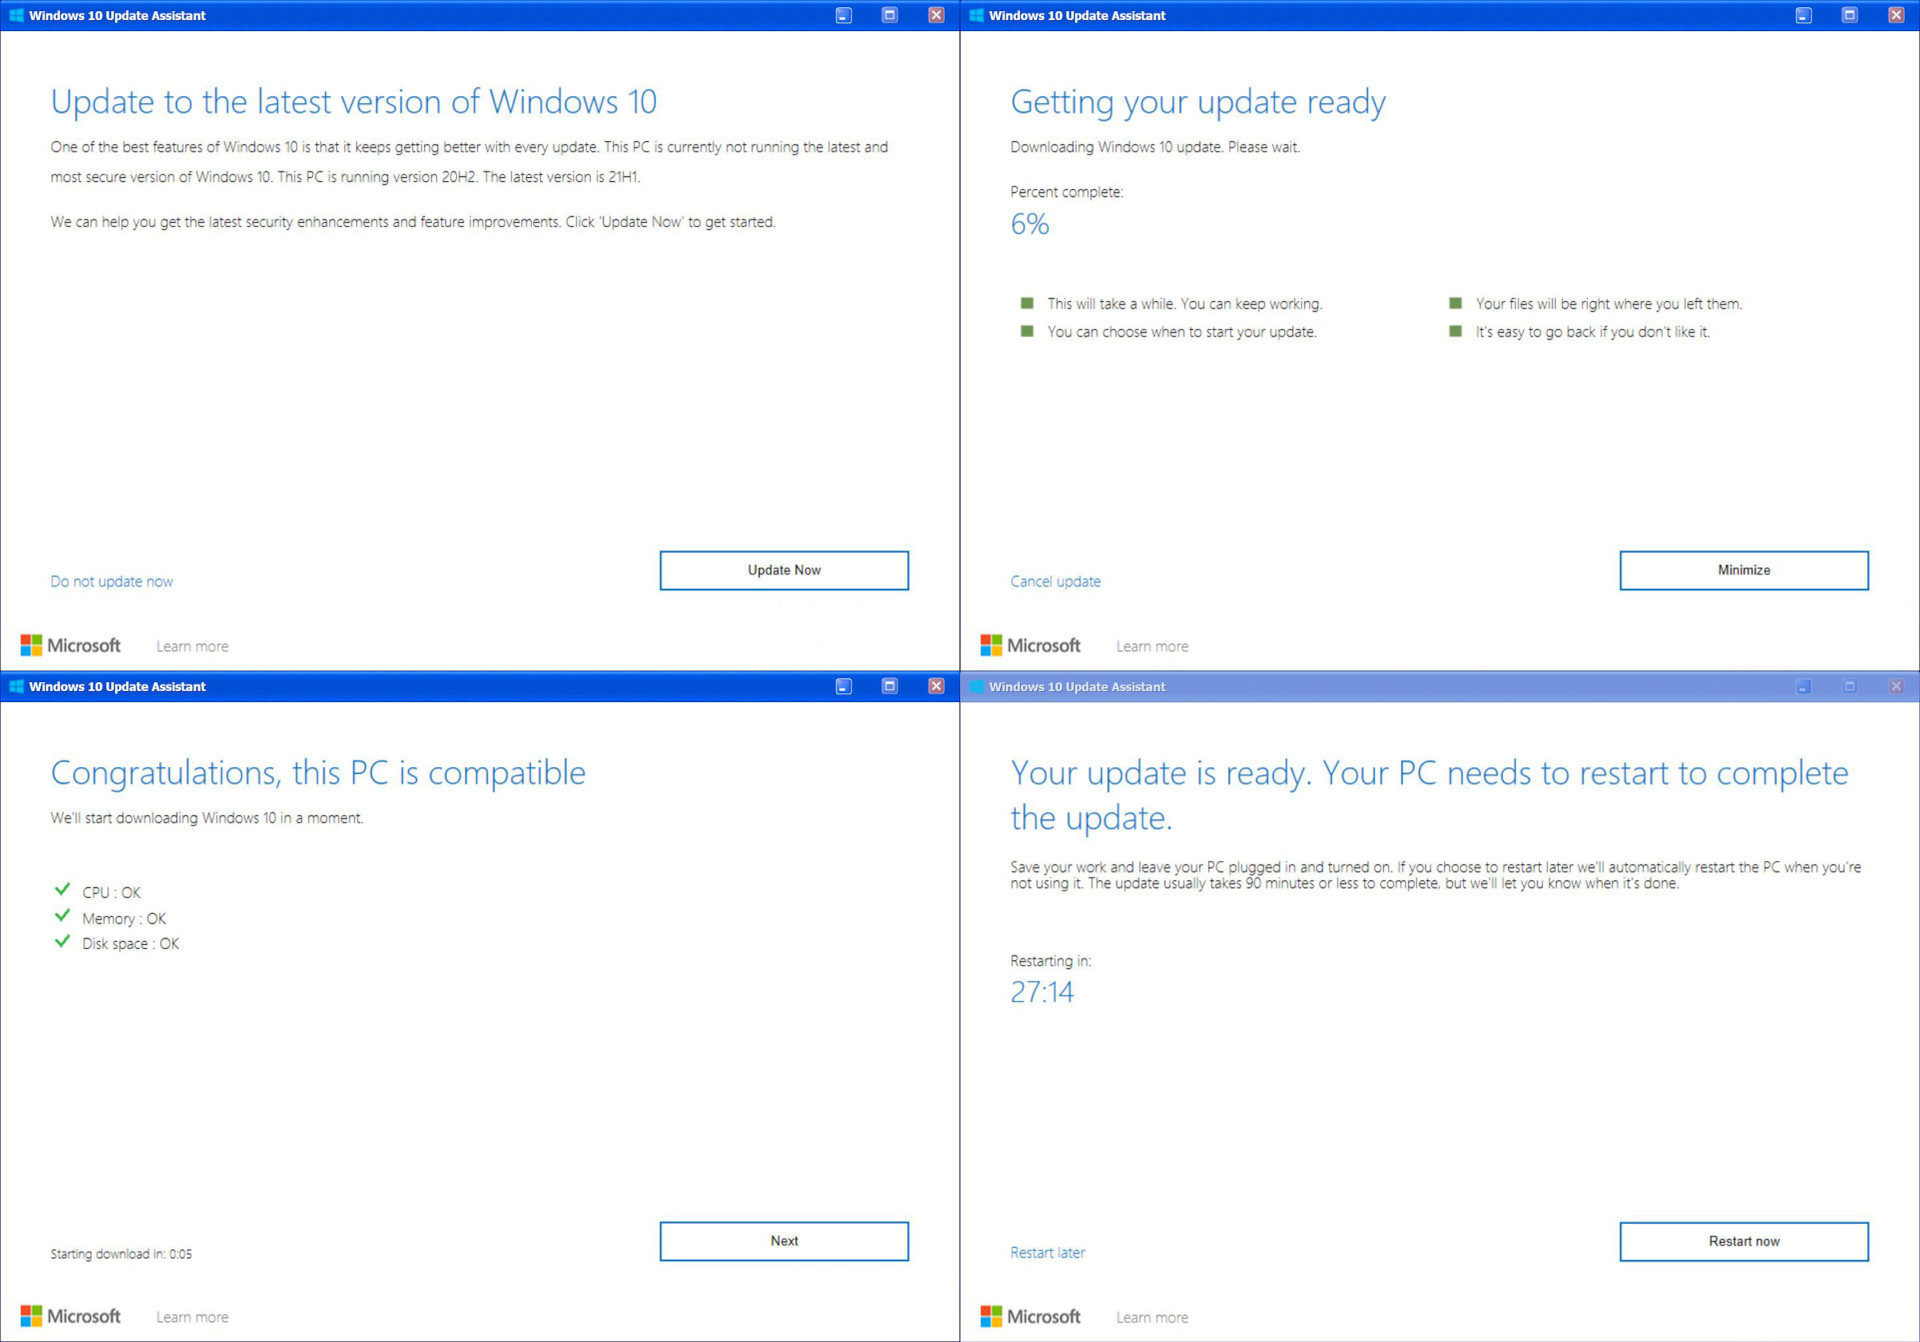Click green bullet beside You can choose when to start

[x=1027, y=331]
